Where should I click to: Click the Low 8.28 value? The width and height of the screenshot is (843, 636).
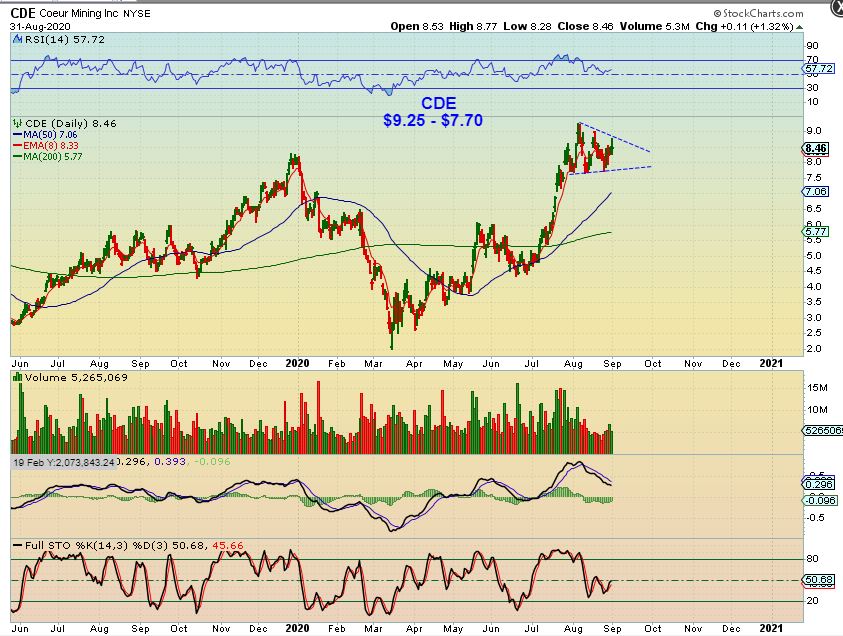point(527,26)
